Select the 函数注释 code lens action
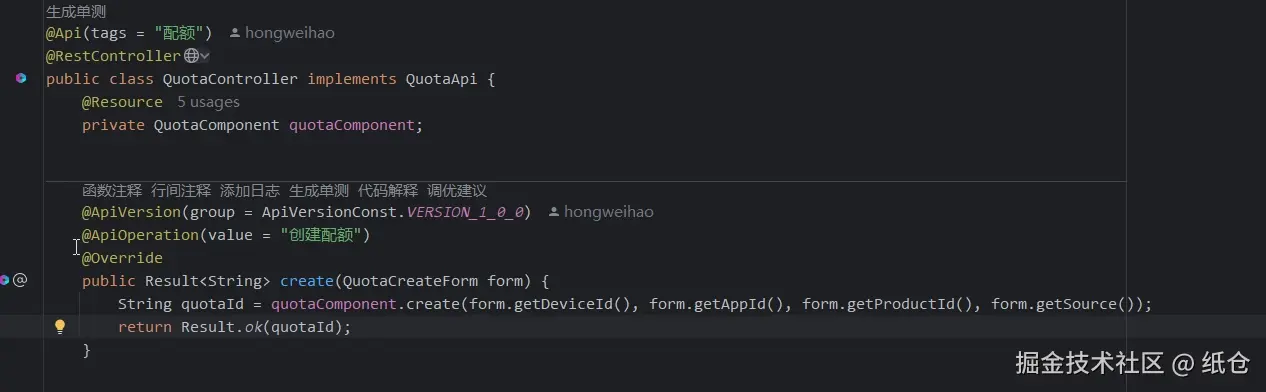This screenshot has height=392, width=1266. coord(112,190)
